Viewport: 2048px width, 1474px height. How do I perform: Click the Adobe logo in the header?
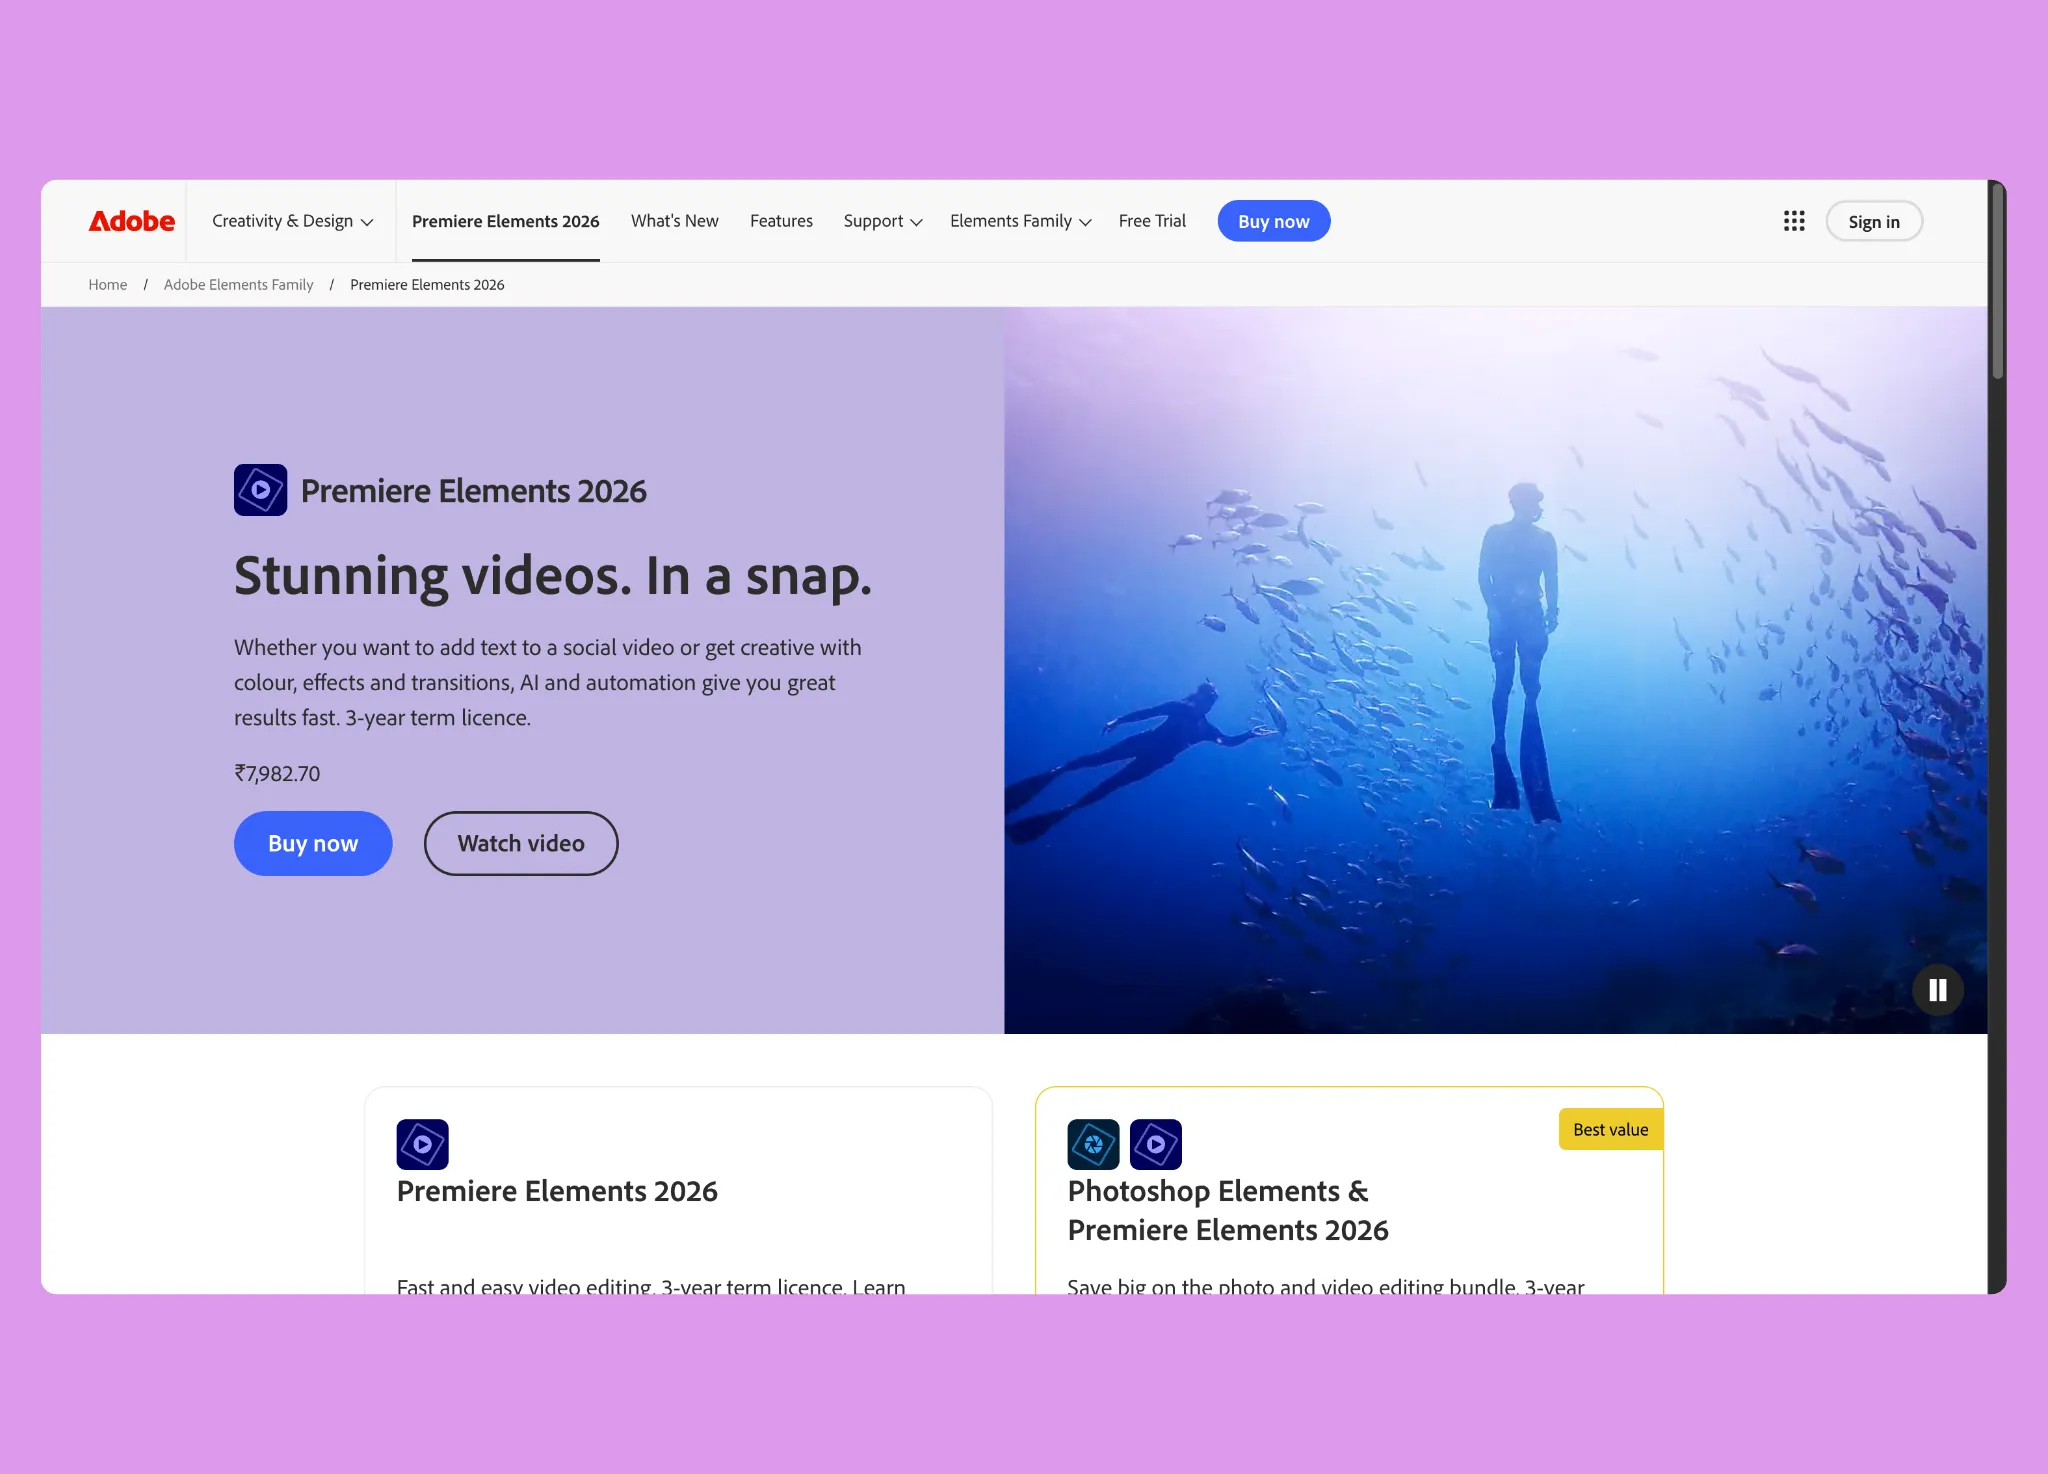coord(131,221)
